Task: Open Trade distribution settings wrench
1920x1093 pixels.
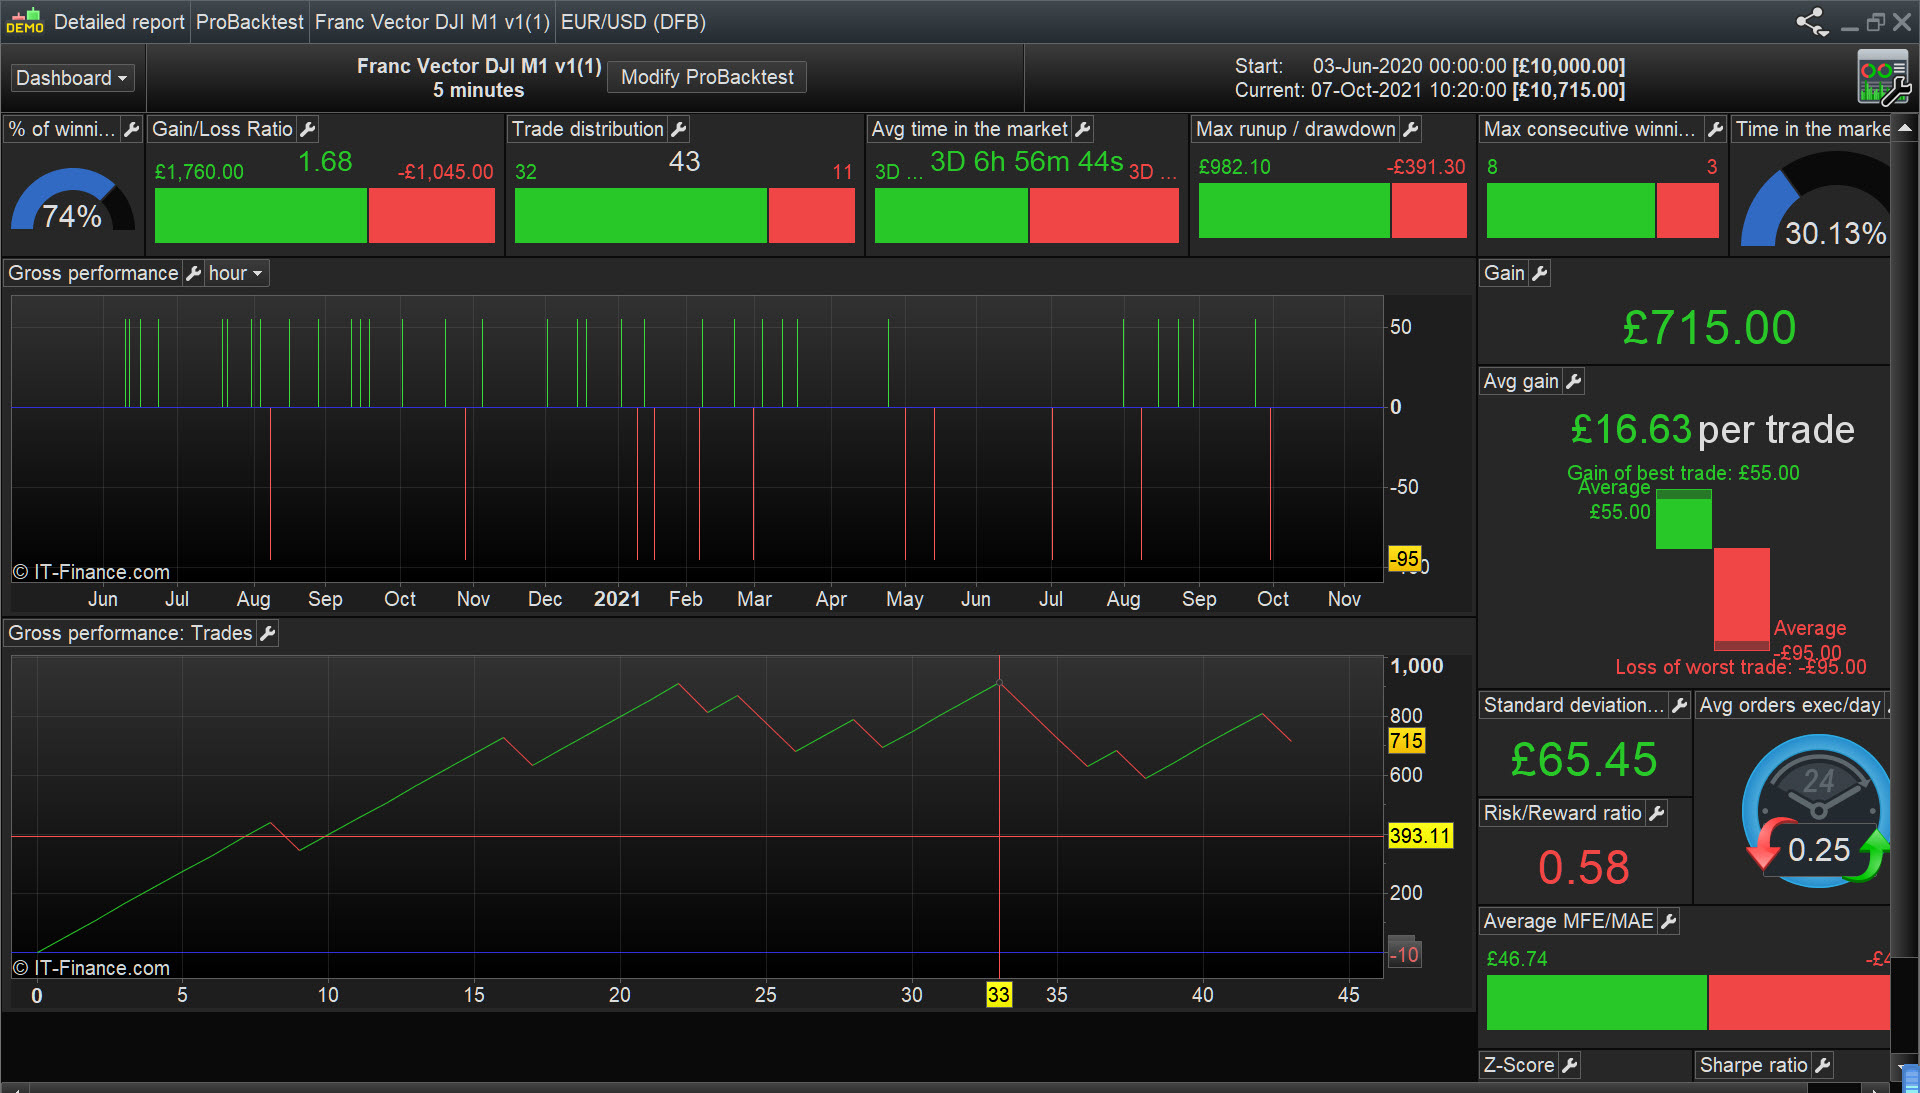Action: point(679,129)
